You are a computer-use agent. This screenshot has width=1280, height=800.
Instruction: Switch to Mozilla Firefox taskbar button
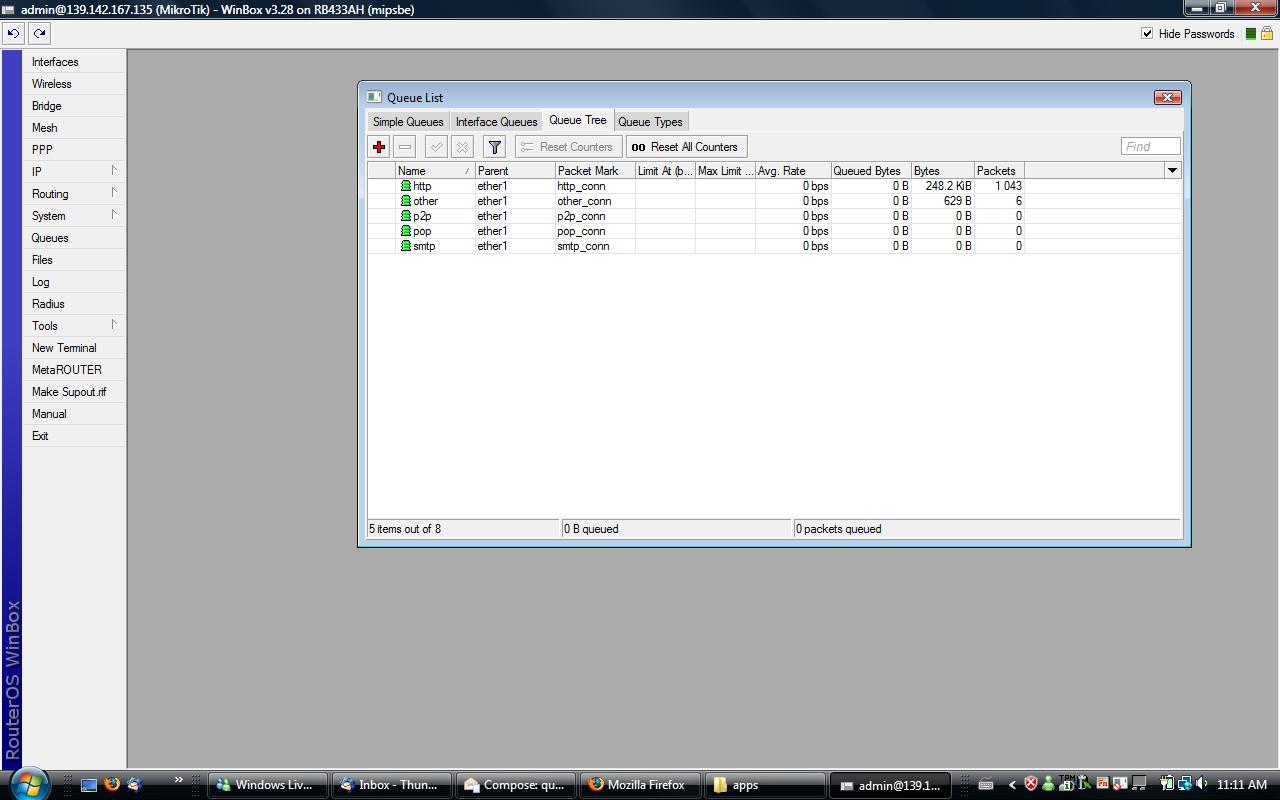click(639, 785)
